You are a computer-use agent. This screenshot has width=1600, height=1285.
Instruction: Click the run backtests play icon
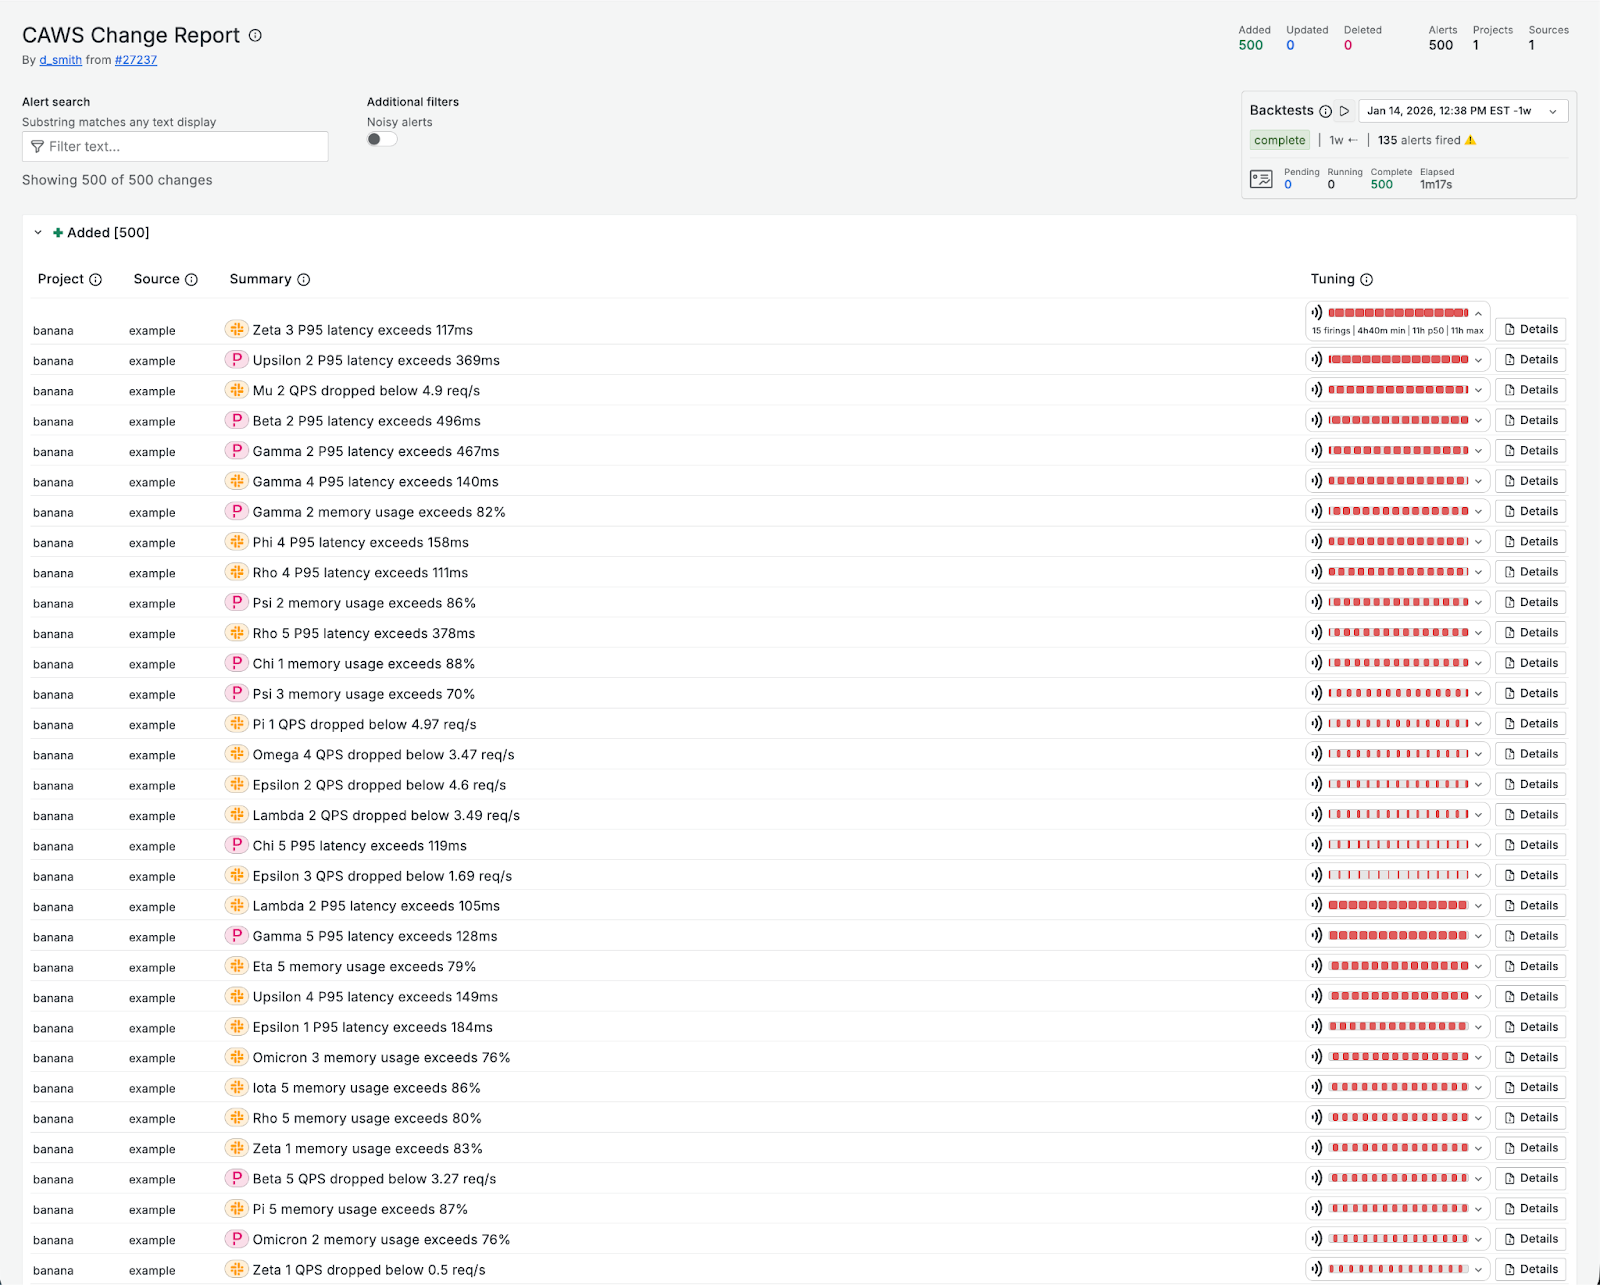(1345, 111)
